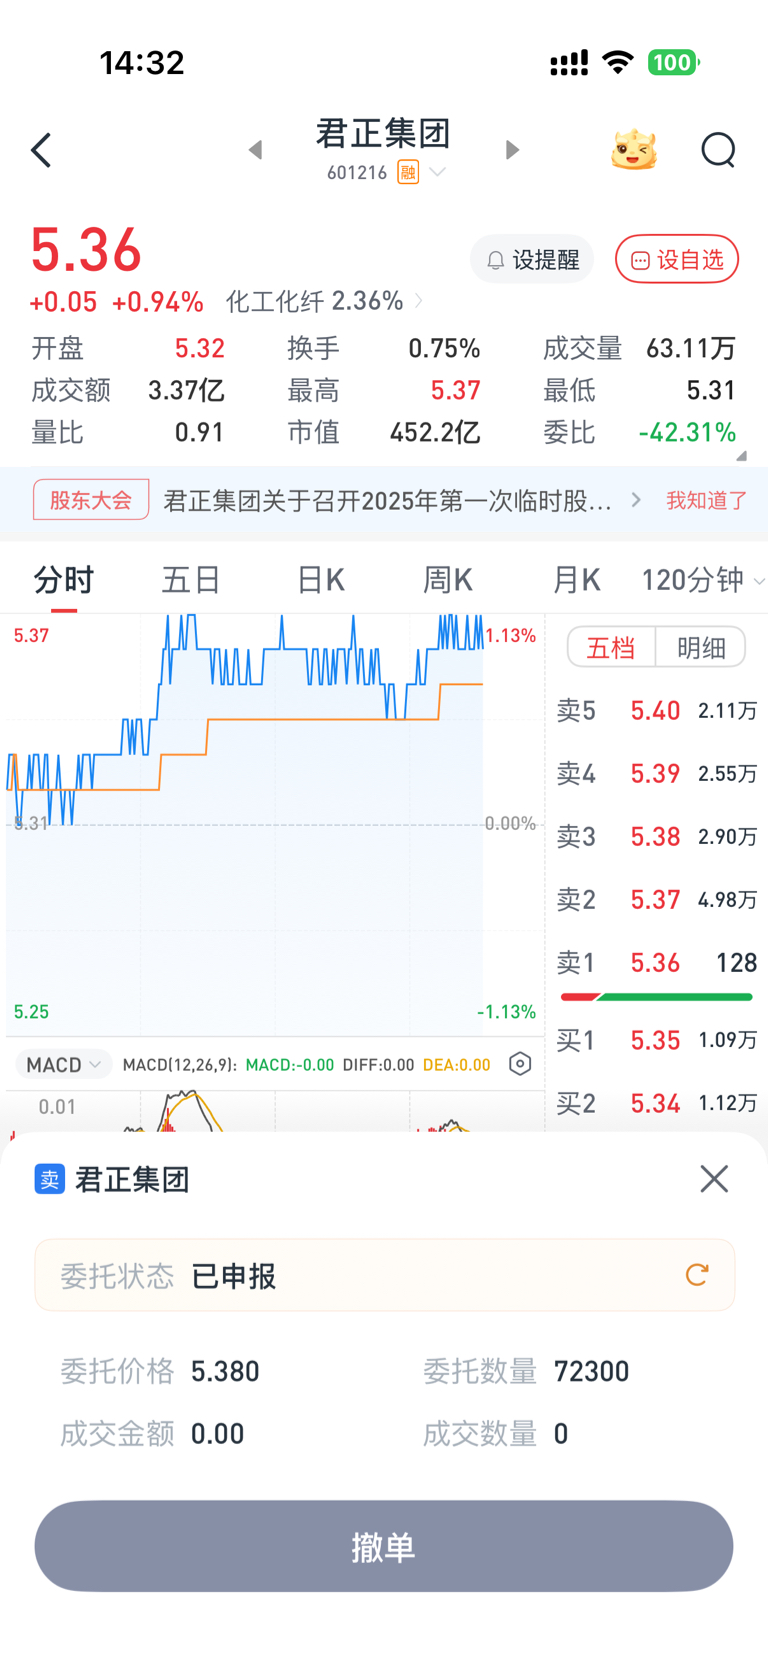This screenshot has height=1670, width=768.
Task: Select 卖4 price 5.39
Action: point(655,774)
